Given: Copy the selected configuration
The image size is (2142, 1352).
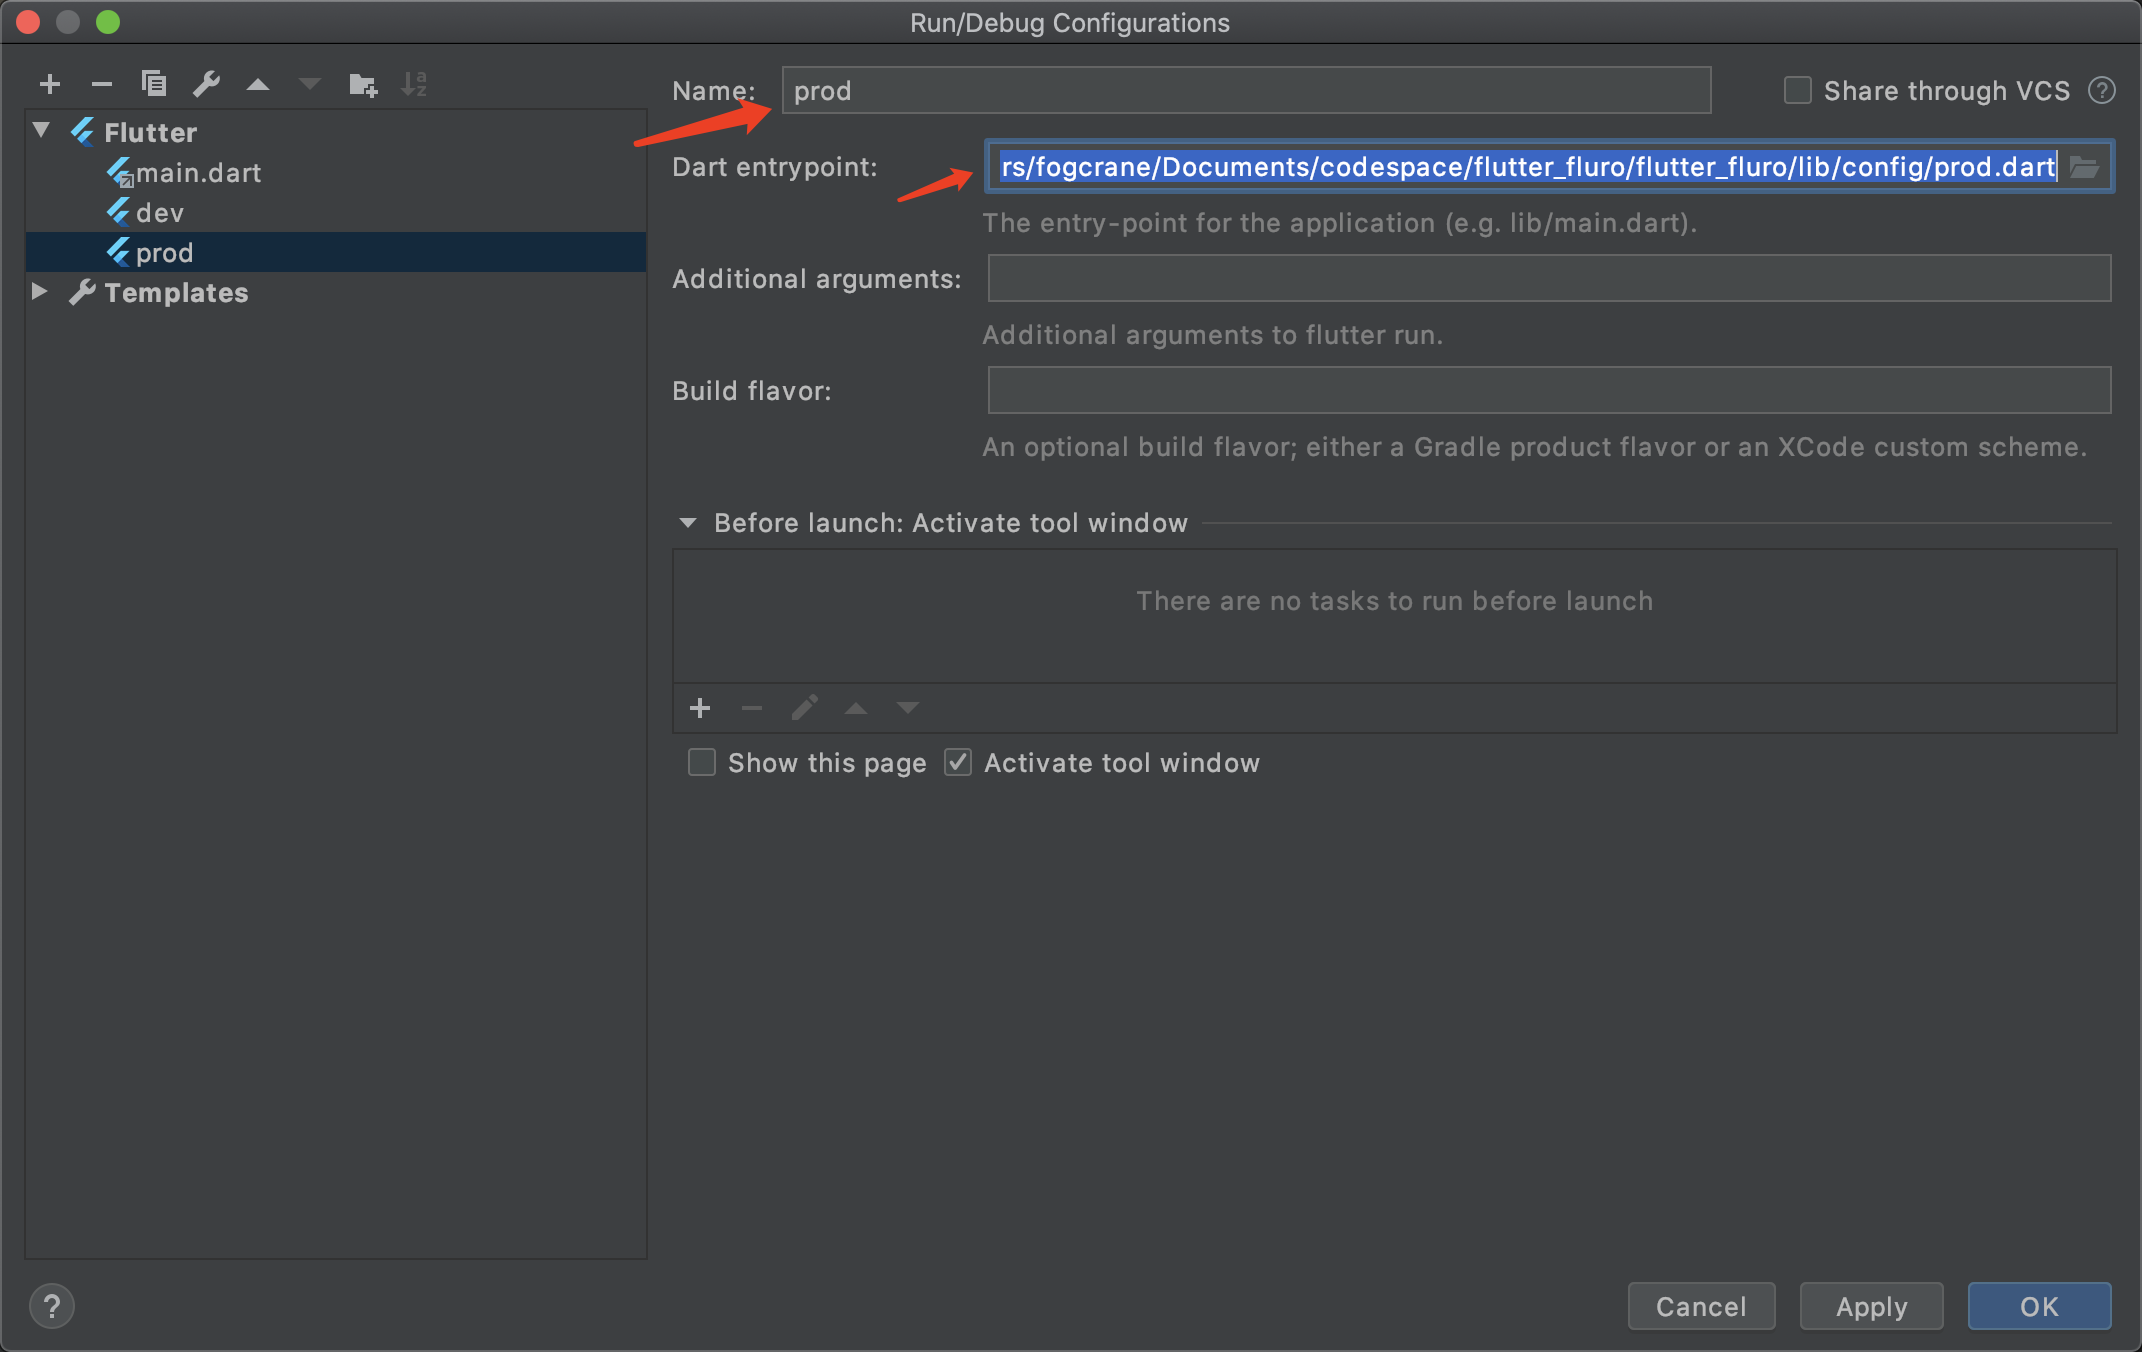Looking at the screenshot, I should pyautogui.click(x=153, y=84).
